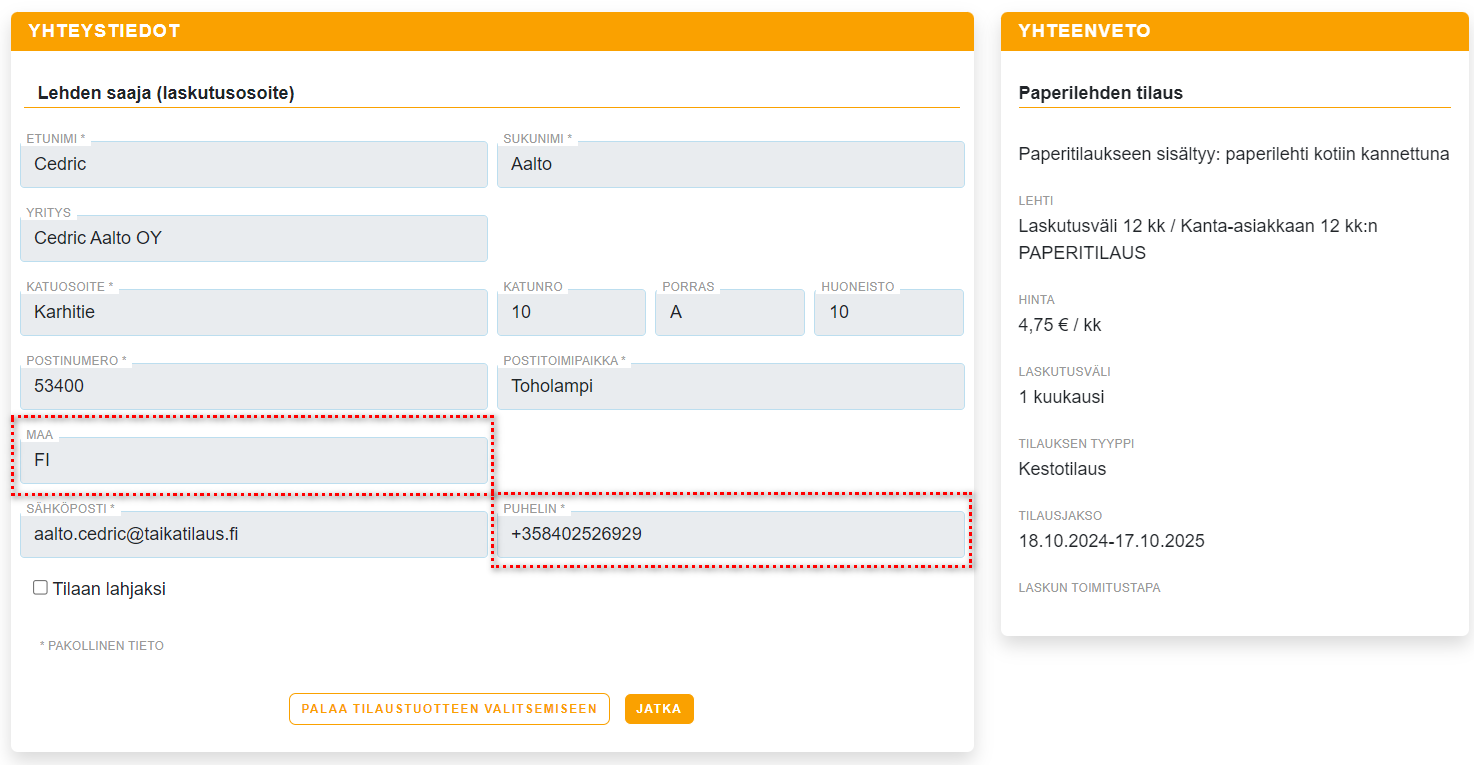Click the YHTEENVETO panel header
This screenshot has width=1474, height=765.
pyautogui.click(x=1235, y=31)
